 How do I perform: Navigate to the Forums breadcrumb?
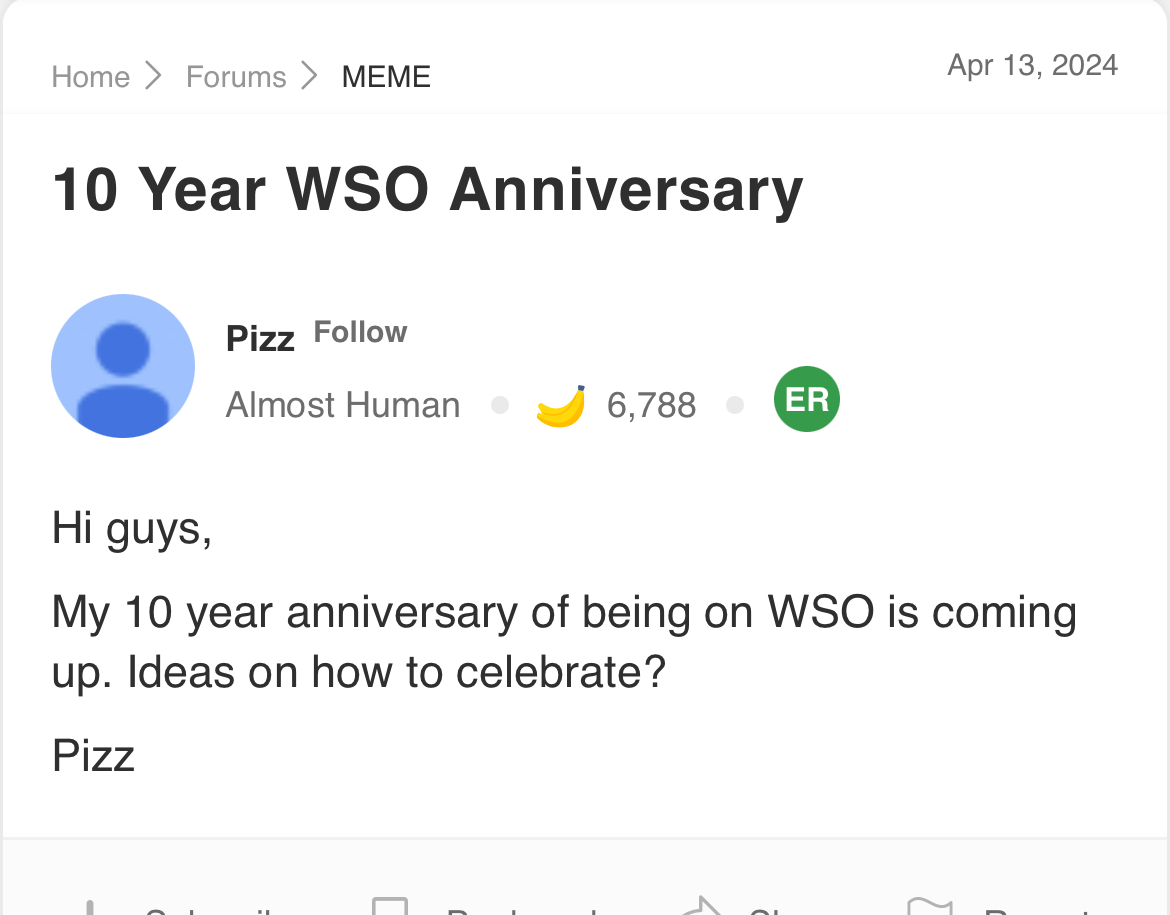236,77
